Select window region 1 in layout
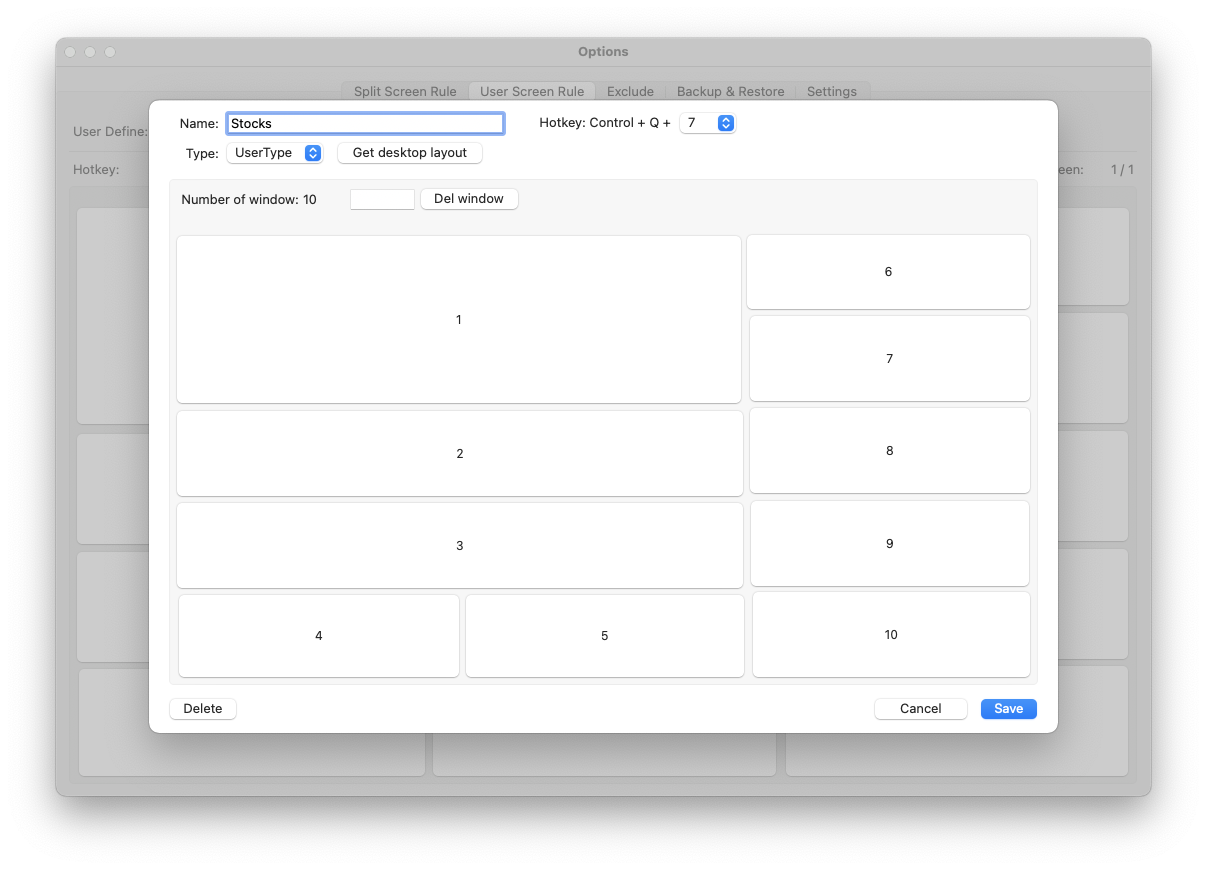Viewport: 1207px width, 870px height. pyautogui.click(x=459, y=319)
